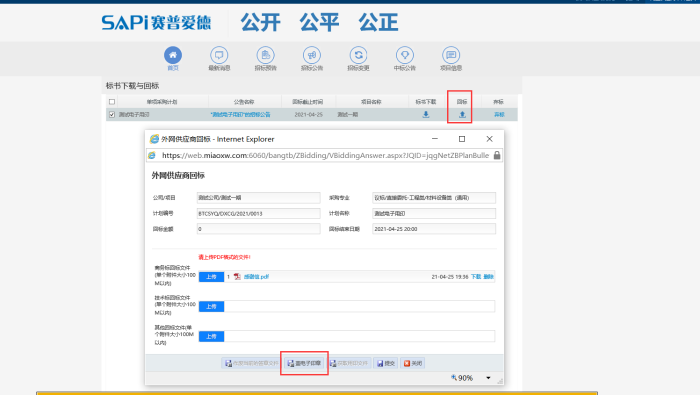Click the greyed-out first button in the dialog footer

(x=252, y=363)
